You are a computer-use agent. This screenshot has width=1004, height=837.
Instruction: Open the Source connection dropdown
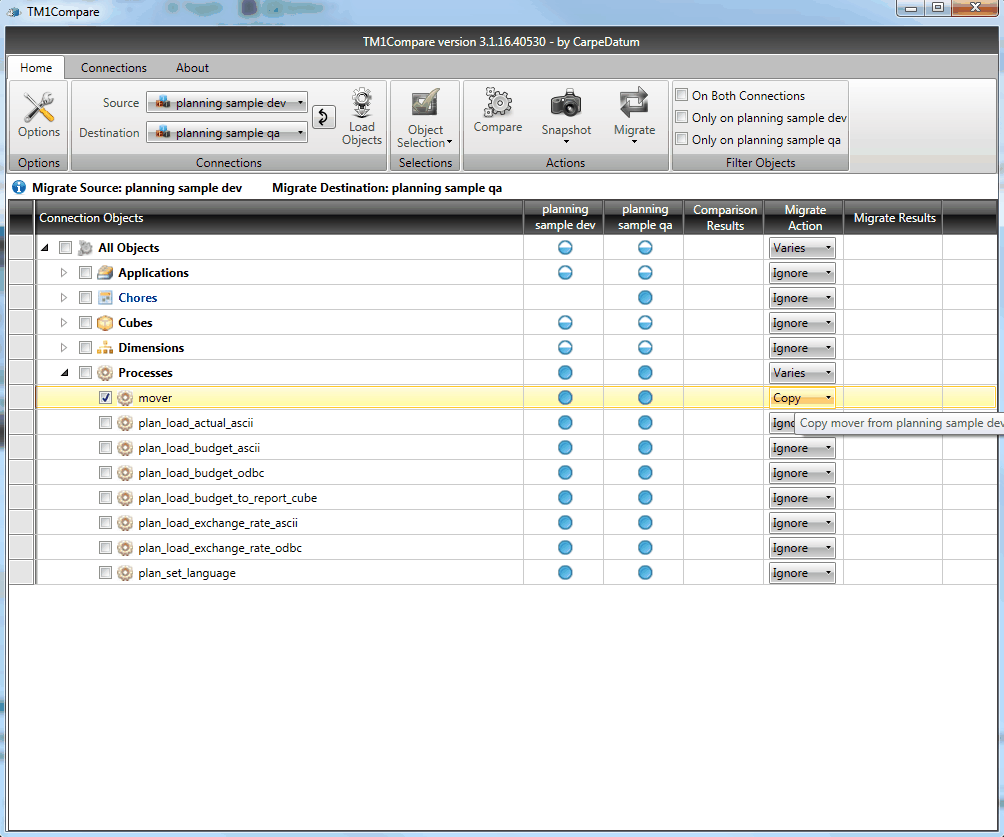pyautogui.click(x=227, y=102)
